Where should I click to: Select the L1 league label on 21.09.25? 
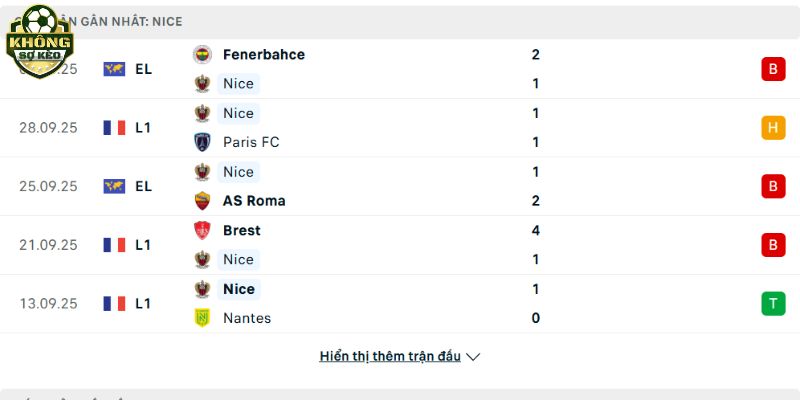(x=143, y=245)
